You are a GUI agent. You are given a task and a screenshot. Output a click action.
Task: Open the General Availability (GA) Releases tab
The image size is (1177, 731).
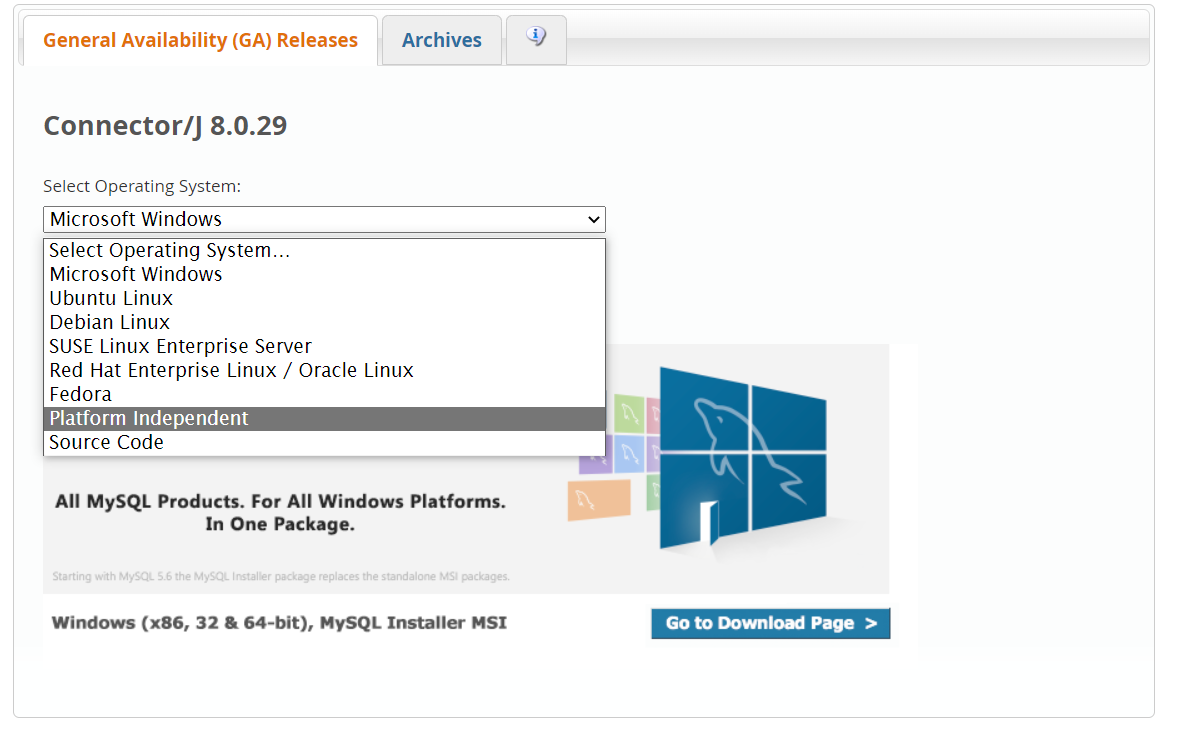(x=200, y=41)
